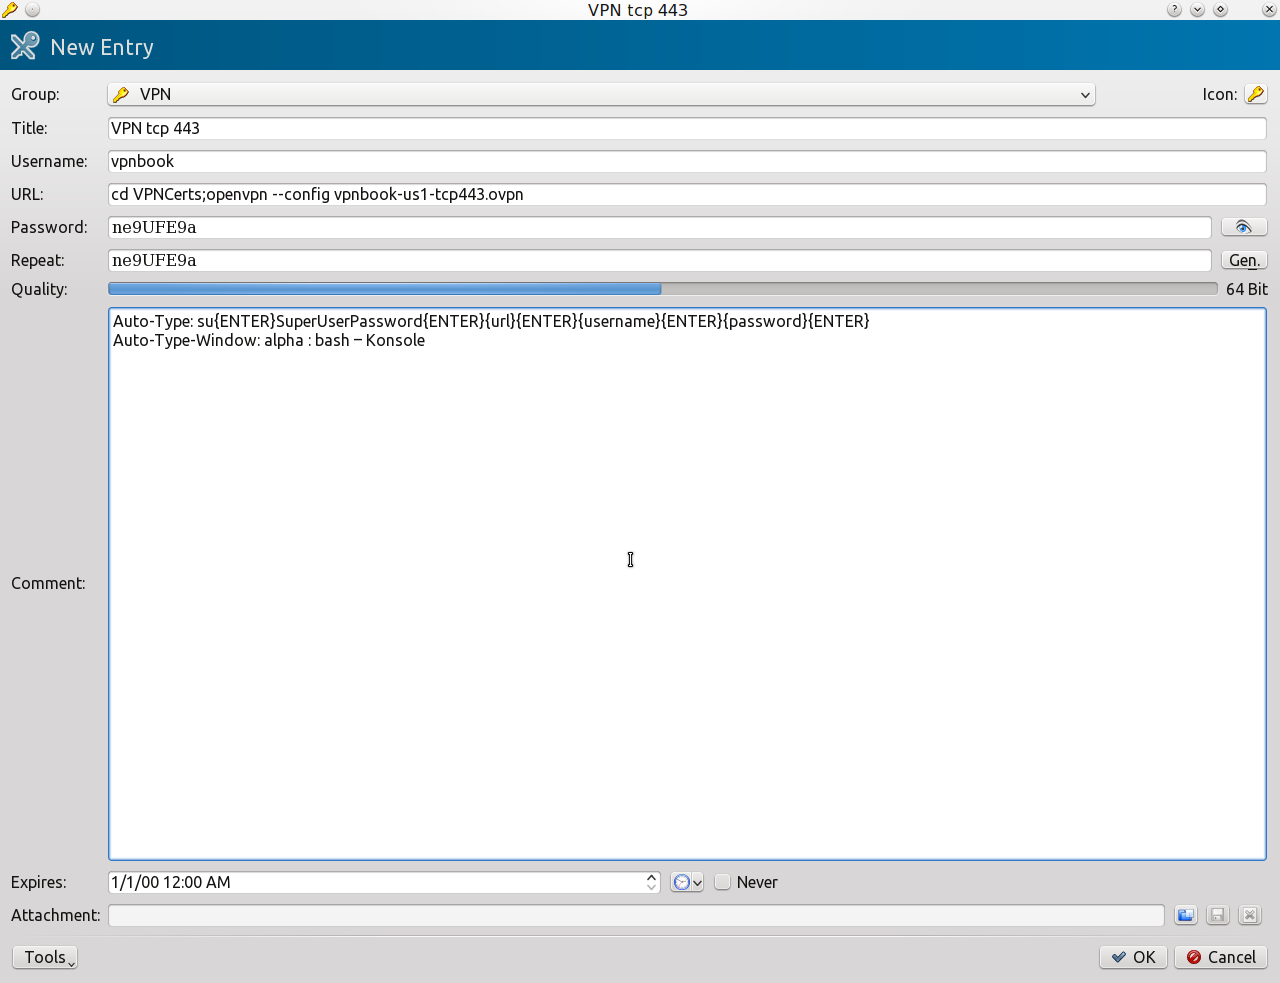Click the delete attachment icon
The width and height of the screenshot is (1280, 983).
(1249, 915)
